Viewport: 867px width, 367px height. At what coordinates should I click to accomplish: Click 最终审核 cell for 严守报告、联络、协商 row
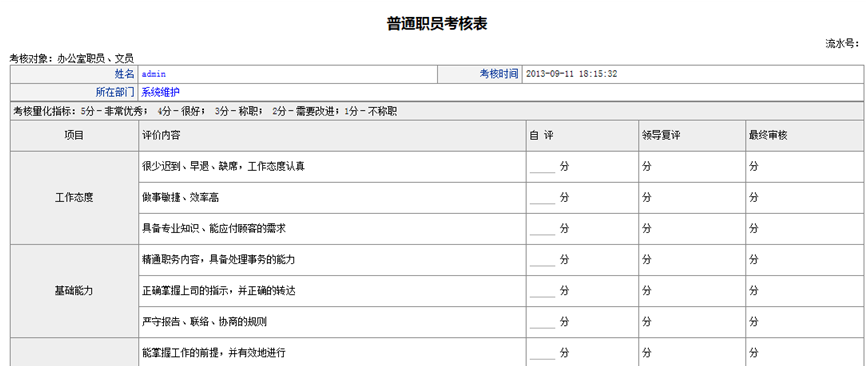click(805, 322)
